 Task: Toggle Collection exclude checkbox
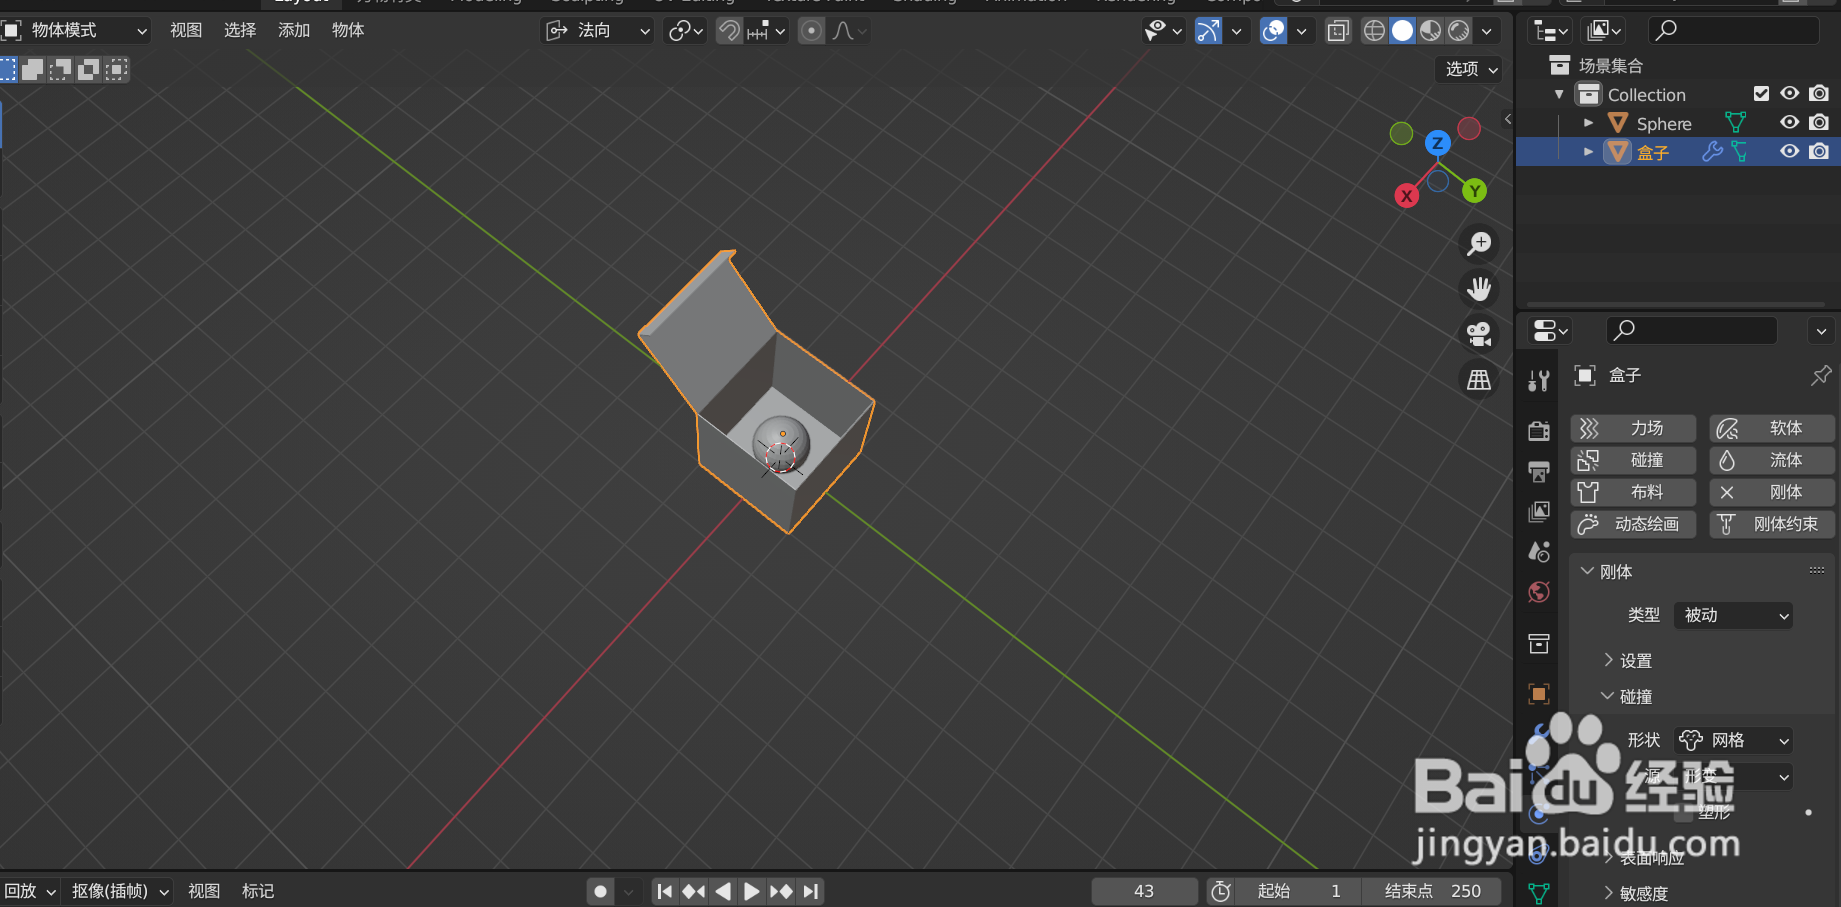pyautogui.click(x=1762, y=94)
